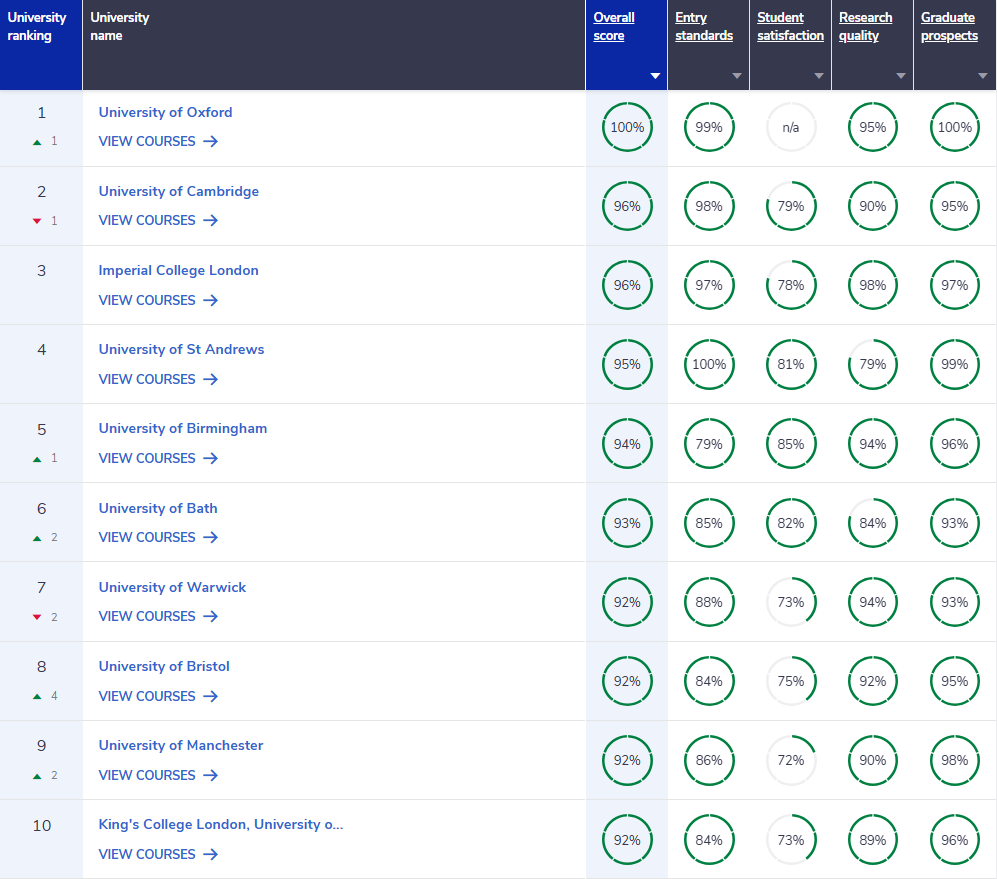Open University of Warwick page
The width and height of the screenshot is (997, 879).
(172, 587)
